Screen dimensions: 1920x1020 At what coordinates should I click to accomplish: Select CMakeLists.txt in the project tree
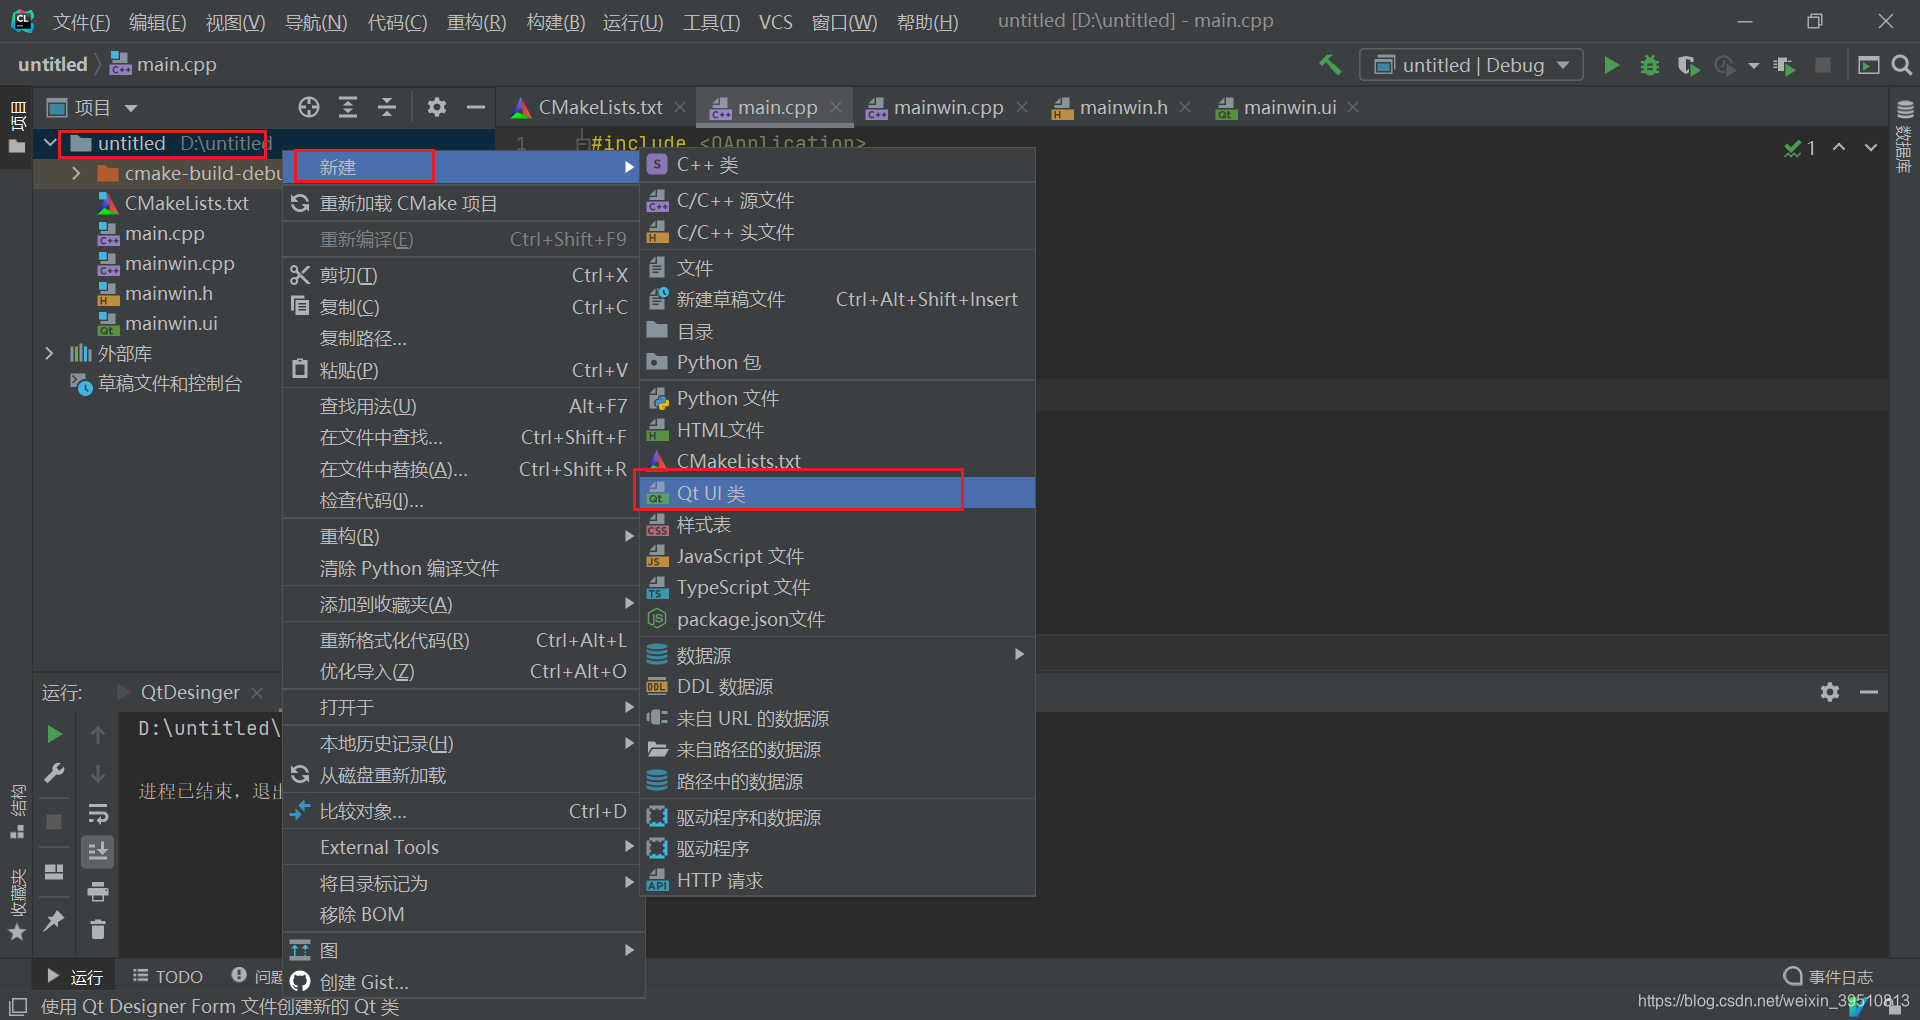coord(186,203)
